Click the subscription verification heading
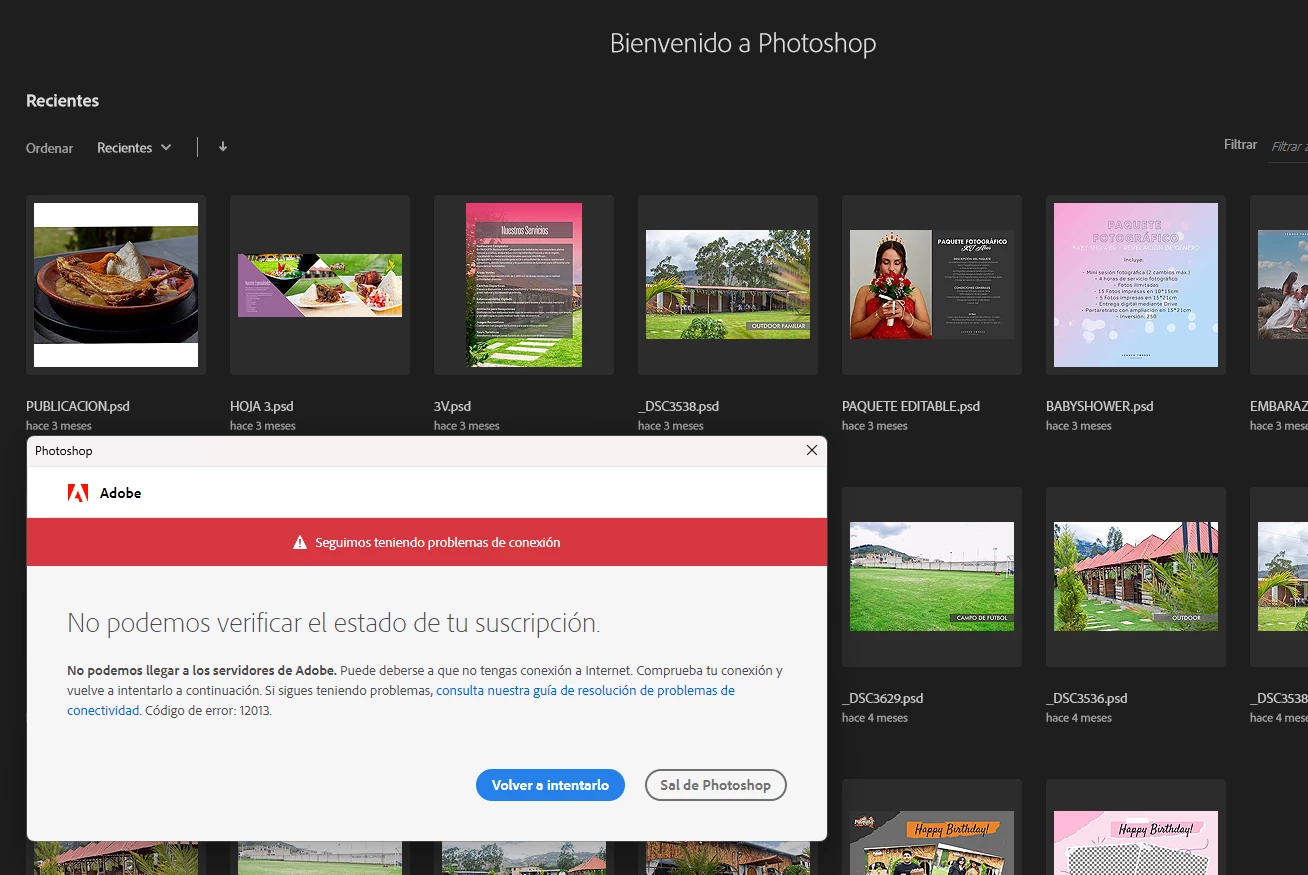The height and width of the screenshot is (875, 1308). coord(334,624)
